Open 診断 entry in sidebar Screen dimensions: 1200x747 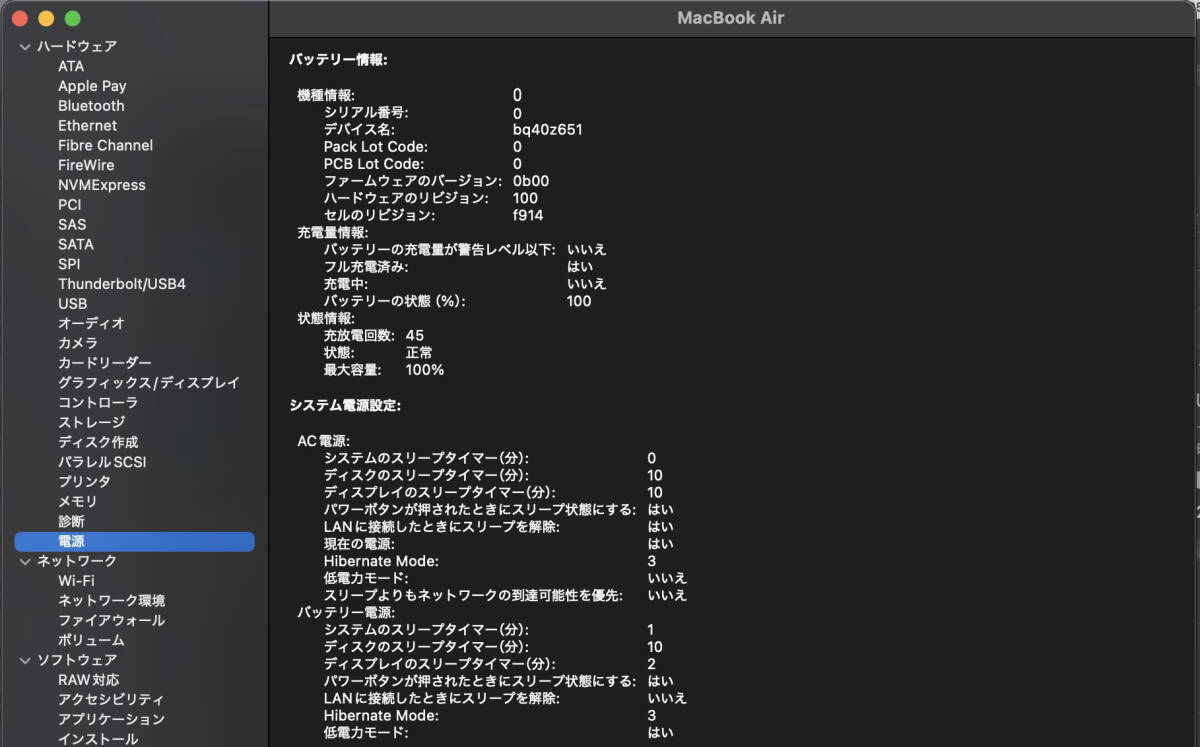[x=71, y=521]
